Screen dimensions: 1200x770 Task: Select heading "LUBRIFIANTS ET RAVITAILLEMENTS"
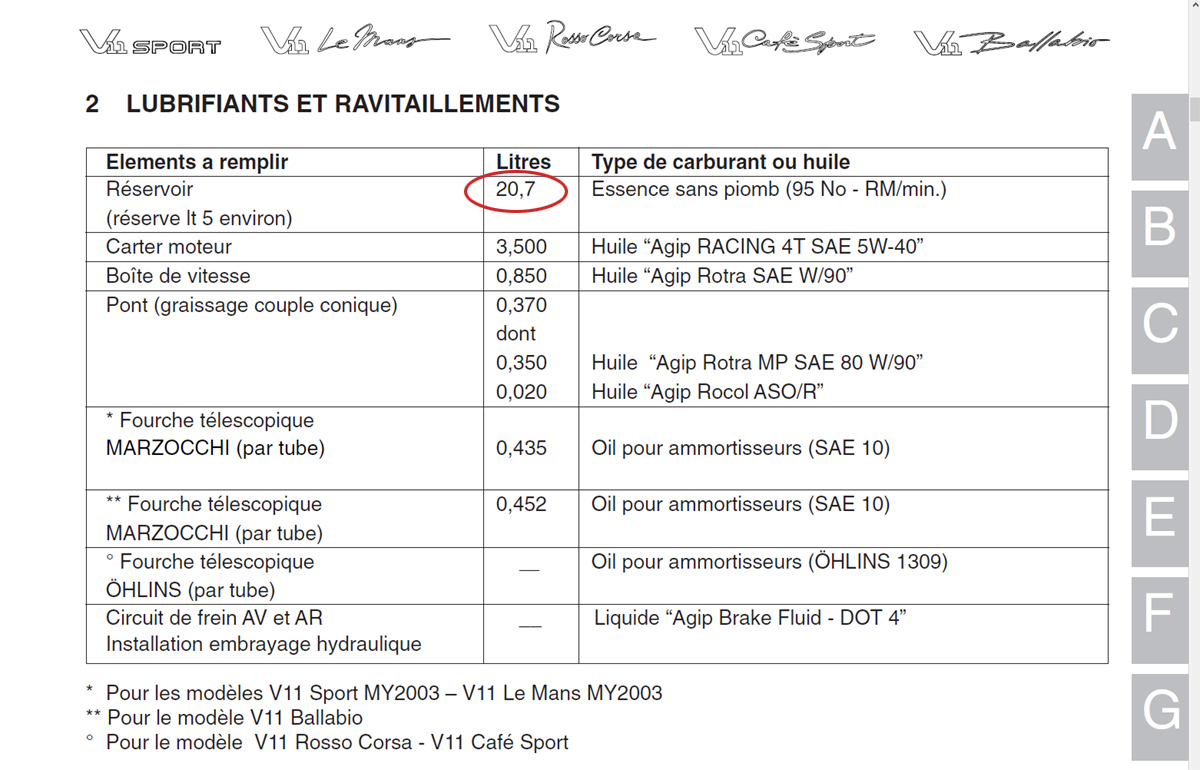pos(343,104)
